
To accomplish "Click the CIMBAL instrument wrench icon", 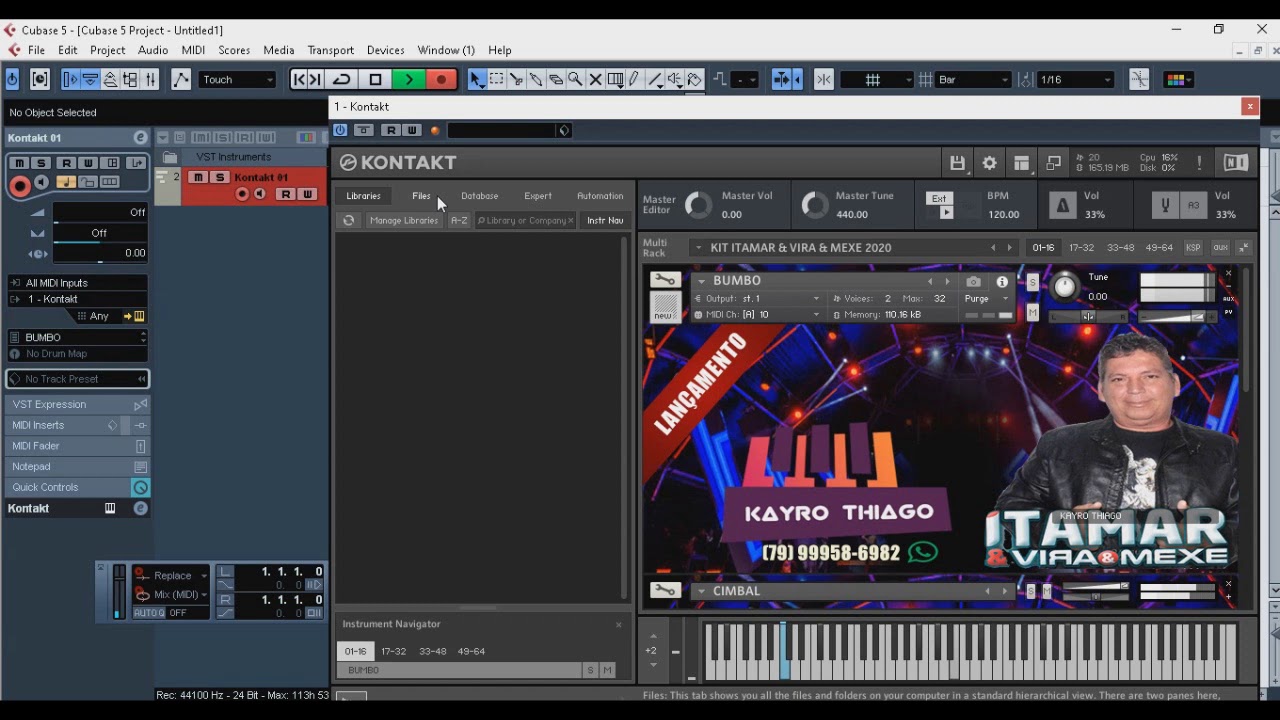I will (x=664, y=590).
